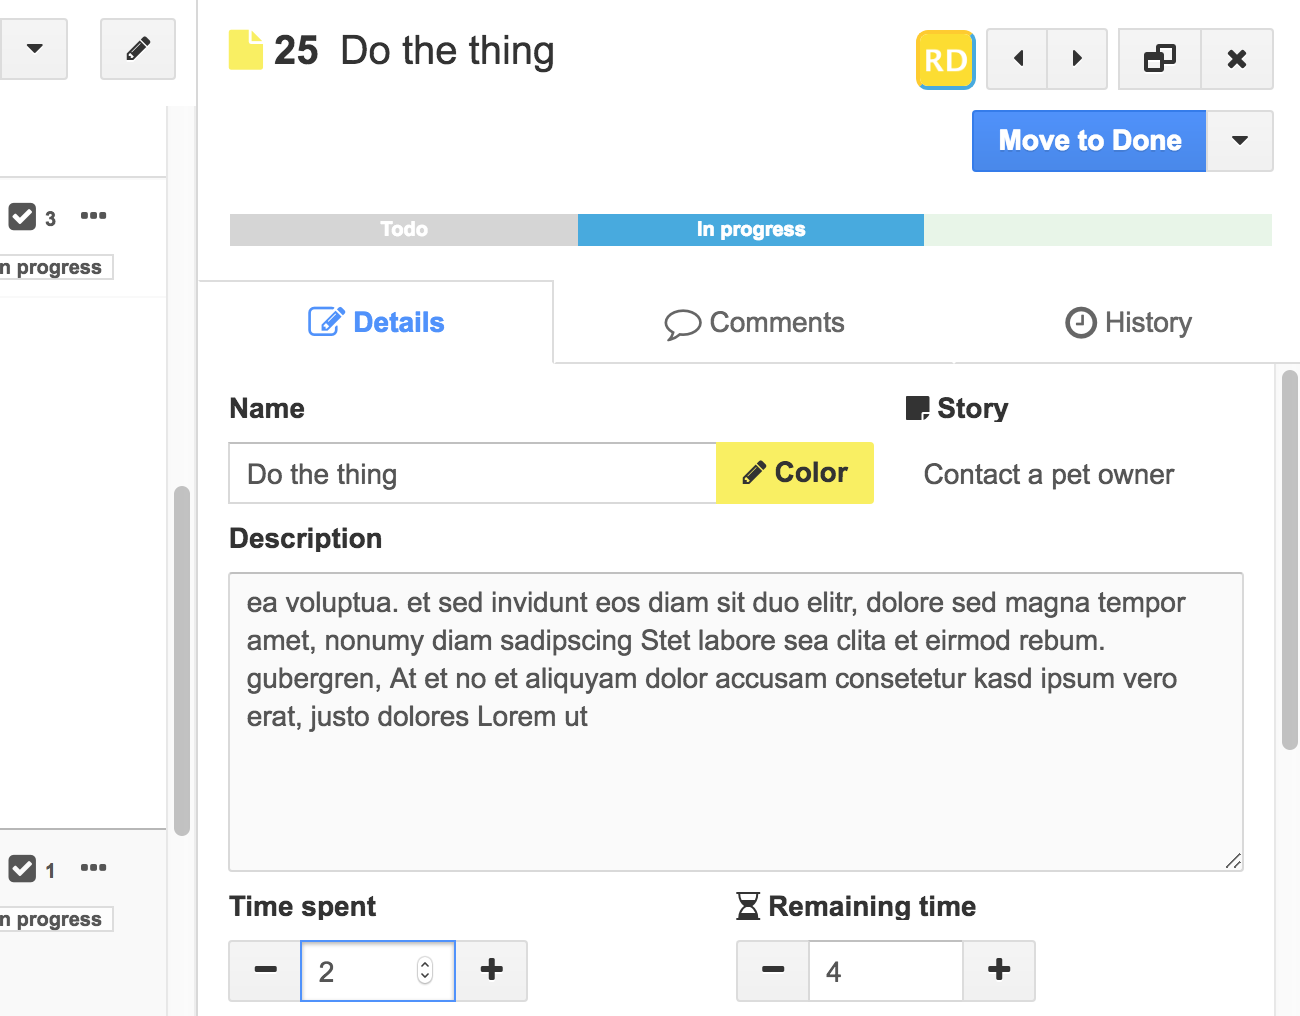
Task: Switch to the Comments tab
Action: coord(754,323)
